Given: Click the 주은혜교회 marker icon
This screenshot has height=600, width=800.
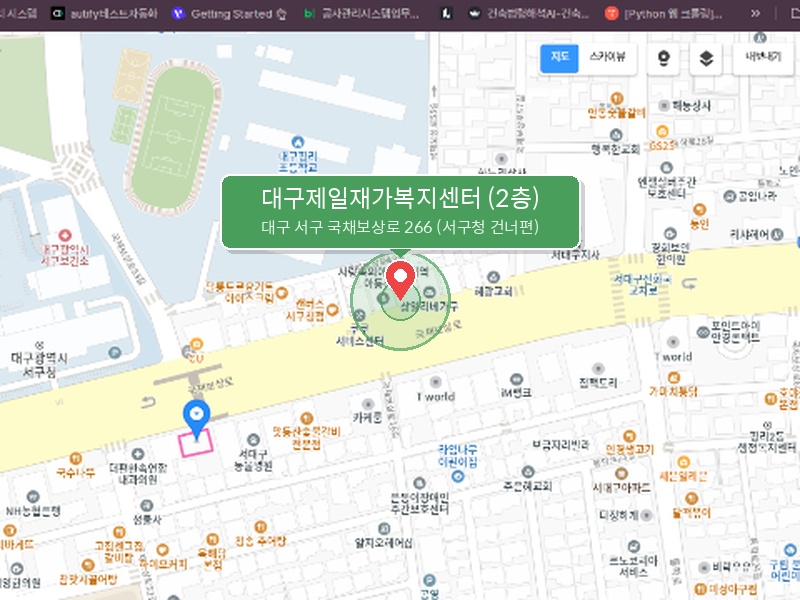Looking at the screenshot, I should [x=528, y=471].
